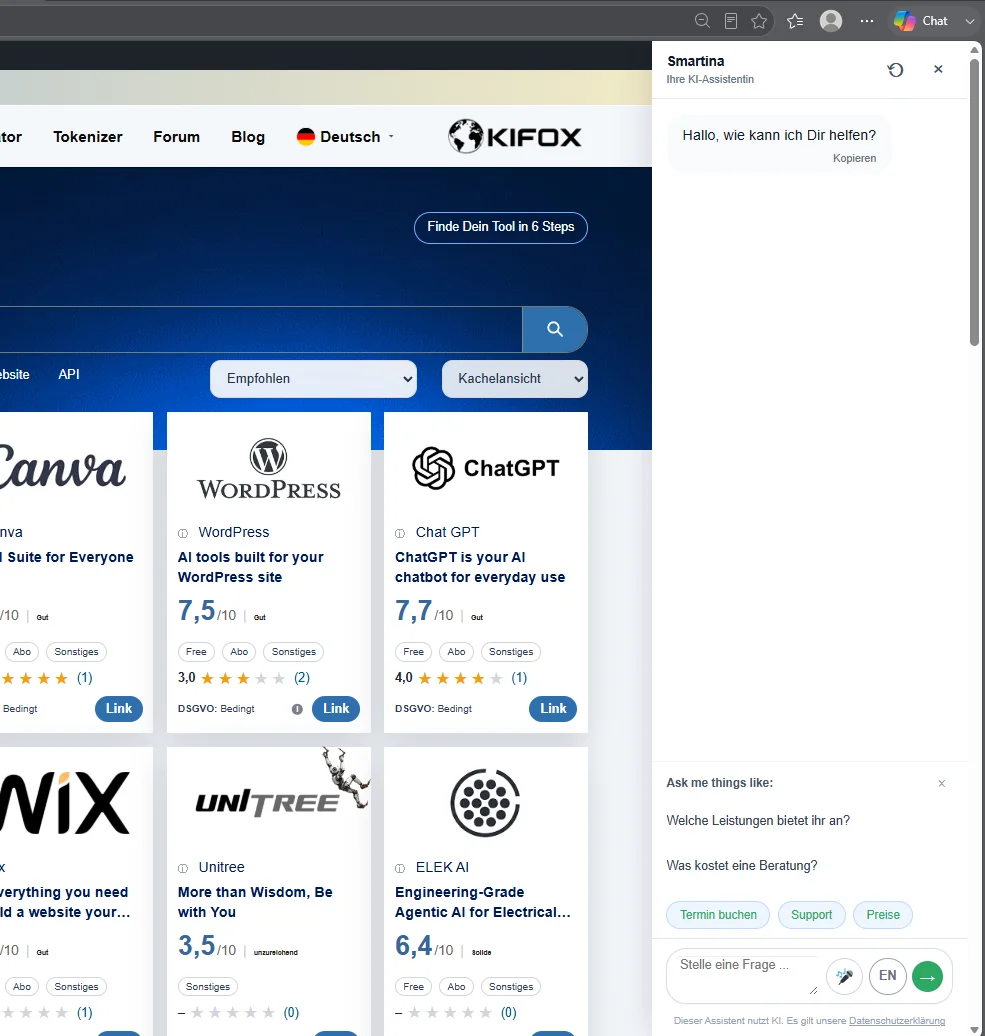The image size is (985, 1036).
Task: Click the ChatGPT logo thumbnail
Action: click(x=486, y=468)
